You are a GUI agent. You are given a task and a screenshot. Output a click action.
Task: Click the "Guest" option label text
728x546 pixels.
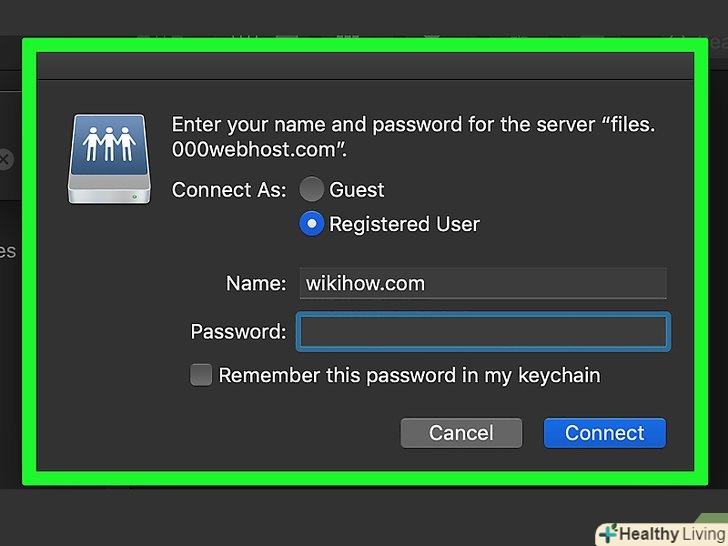tap(357, 189)
